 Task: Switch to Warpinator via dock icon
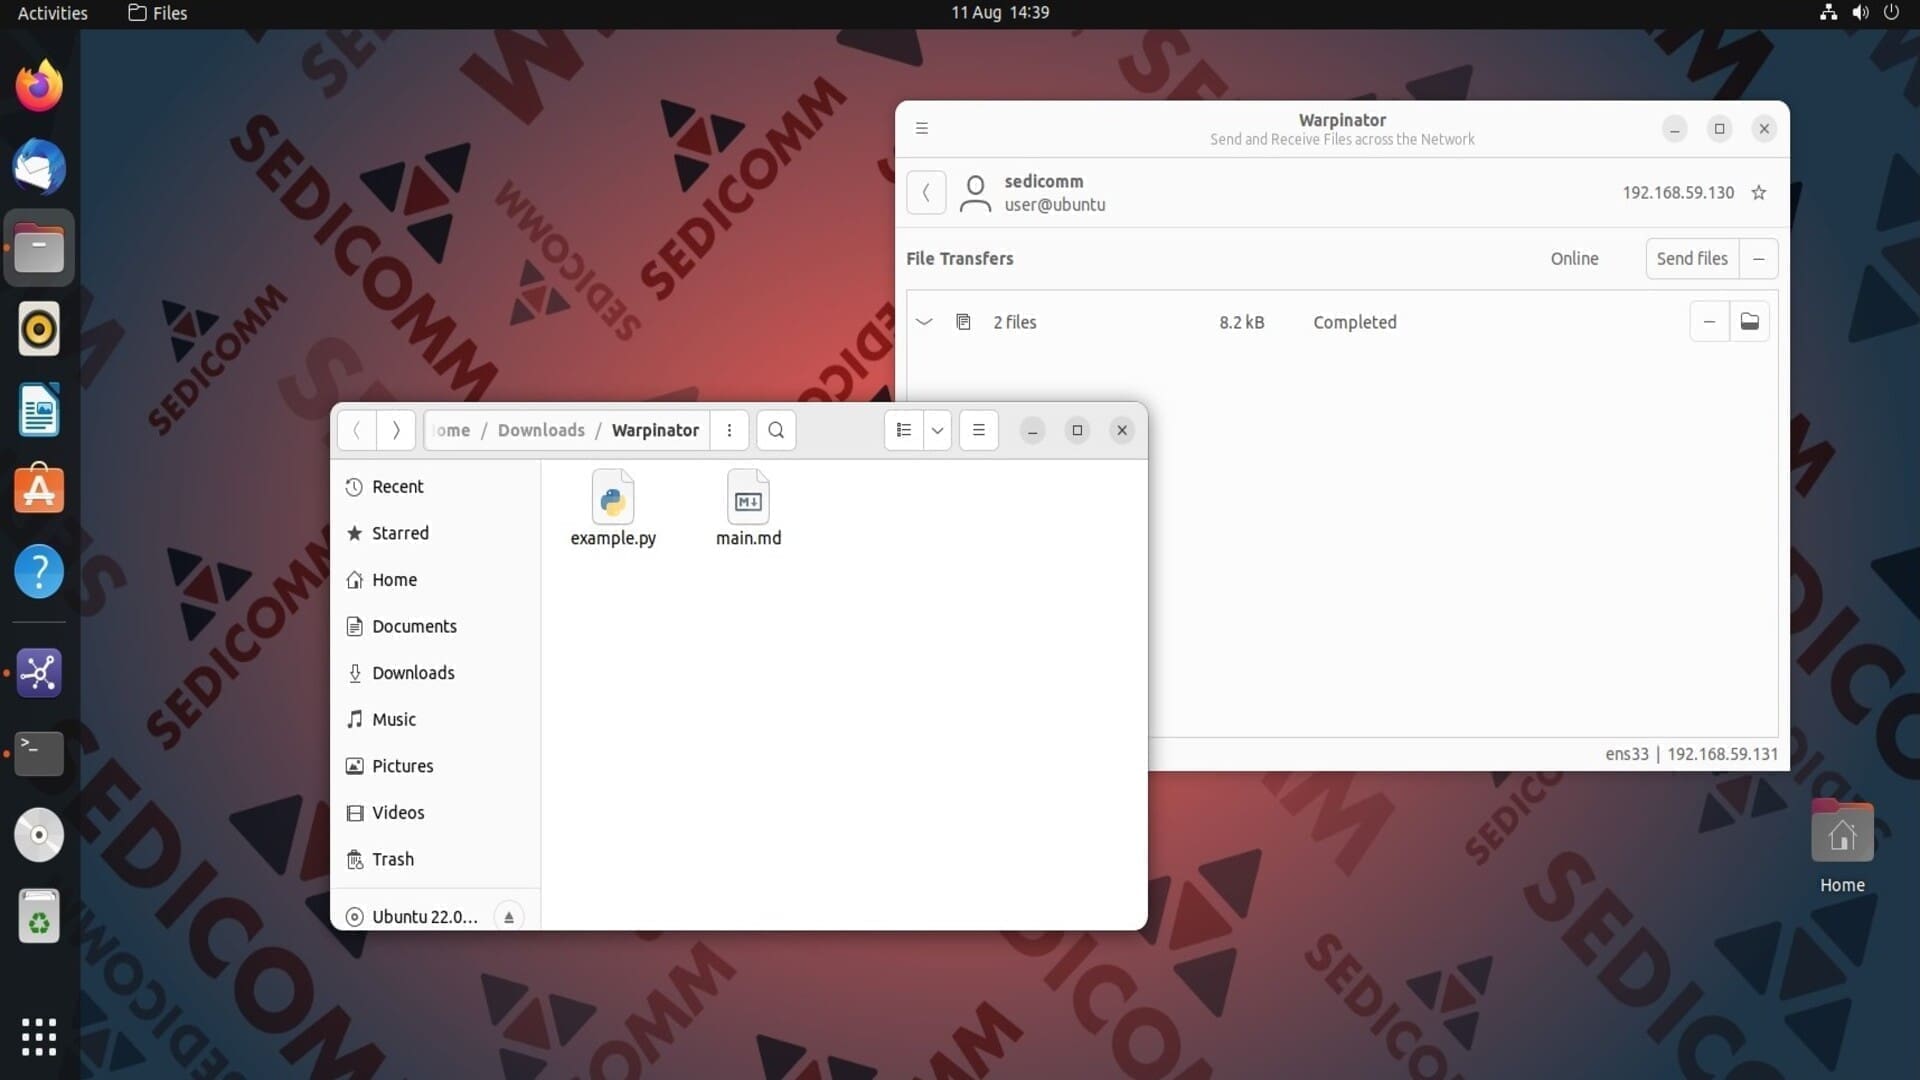point(39,673)
